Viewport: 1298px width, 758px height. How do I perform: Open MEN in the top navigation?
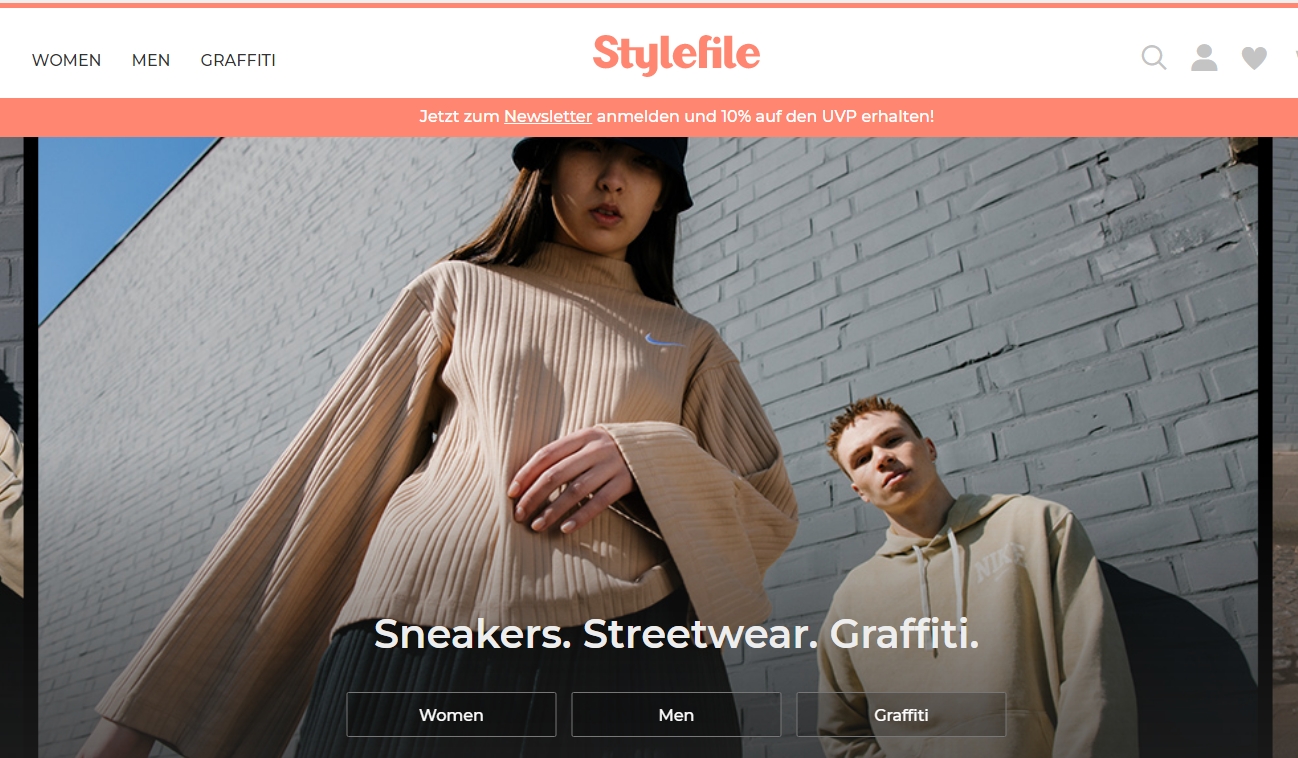[x=151, y=60]
